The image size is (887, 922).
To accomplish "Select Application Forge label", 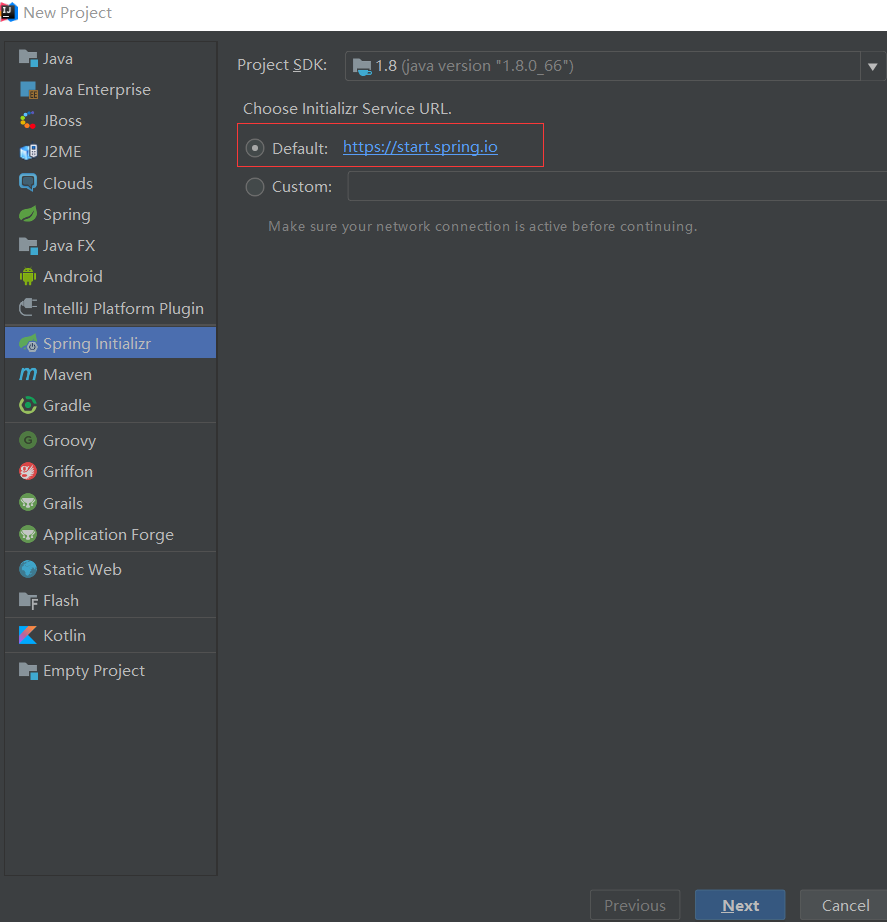I will tap(108, 535).
